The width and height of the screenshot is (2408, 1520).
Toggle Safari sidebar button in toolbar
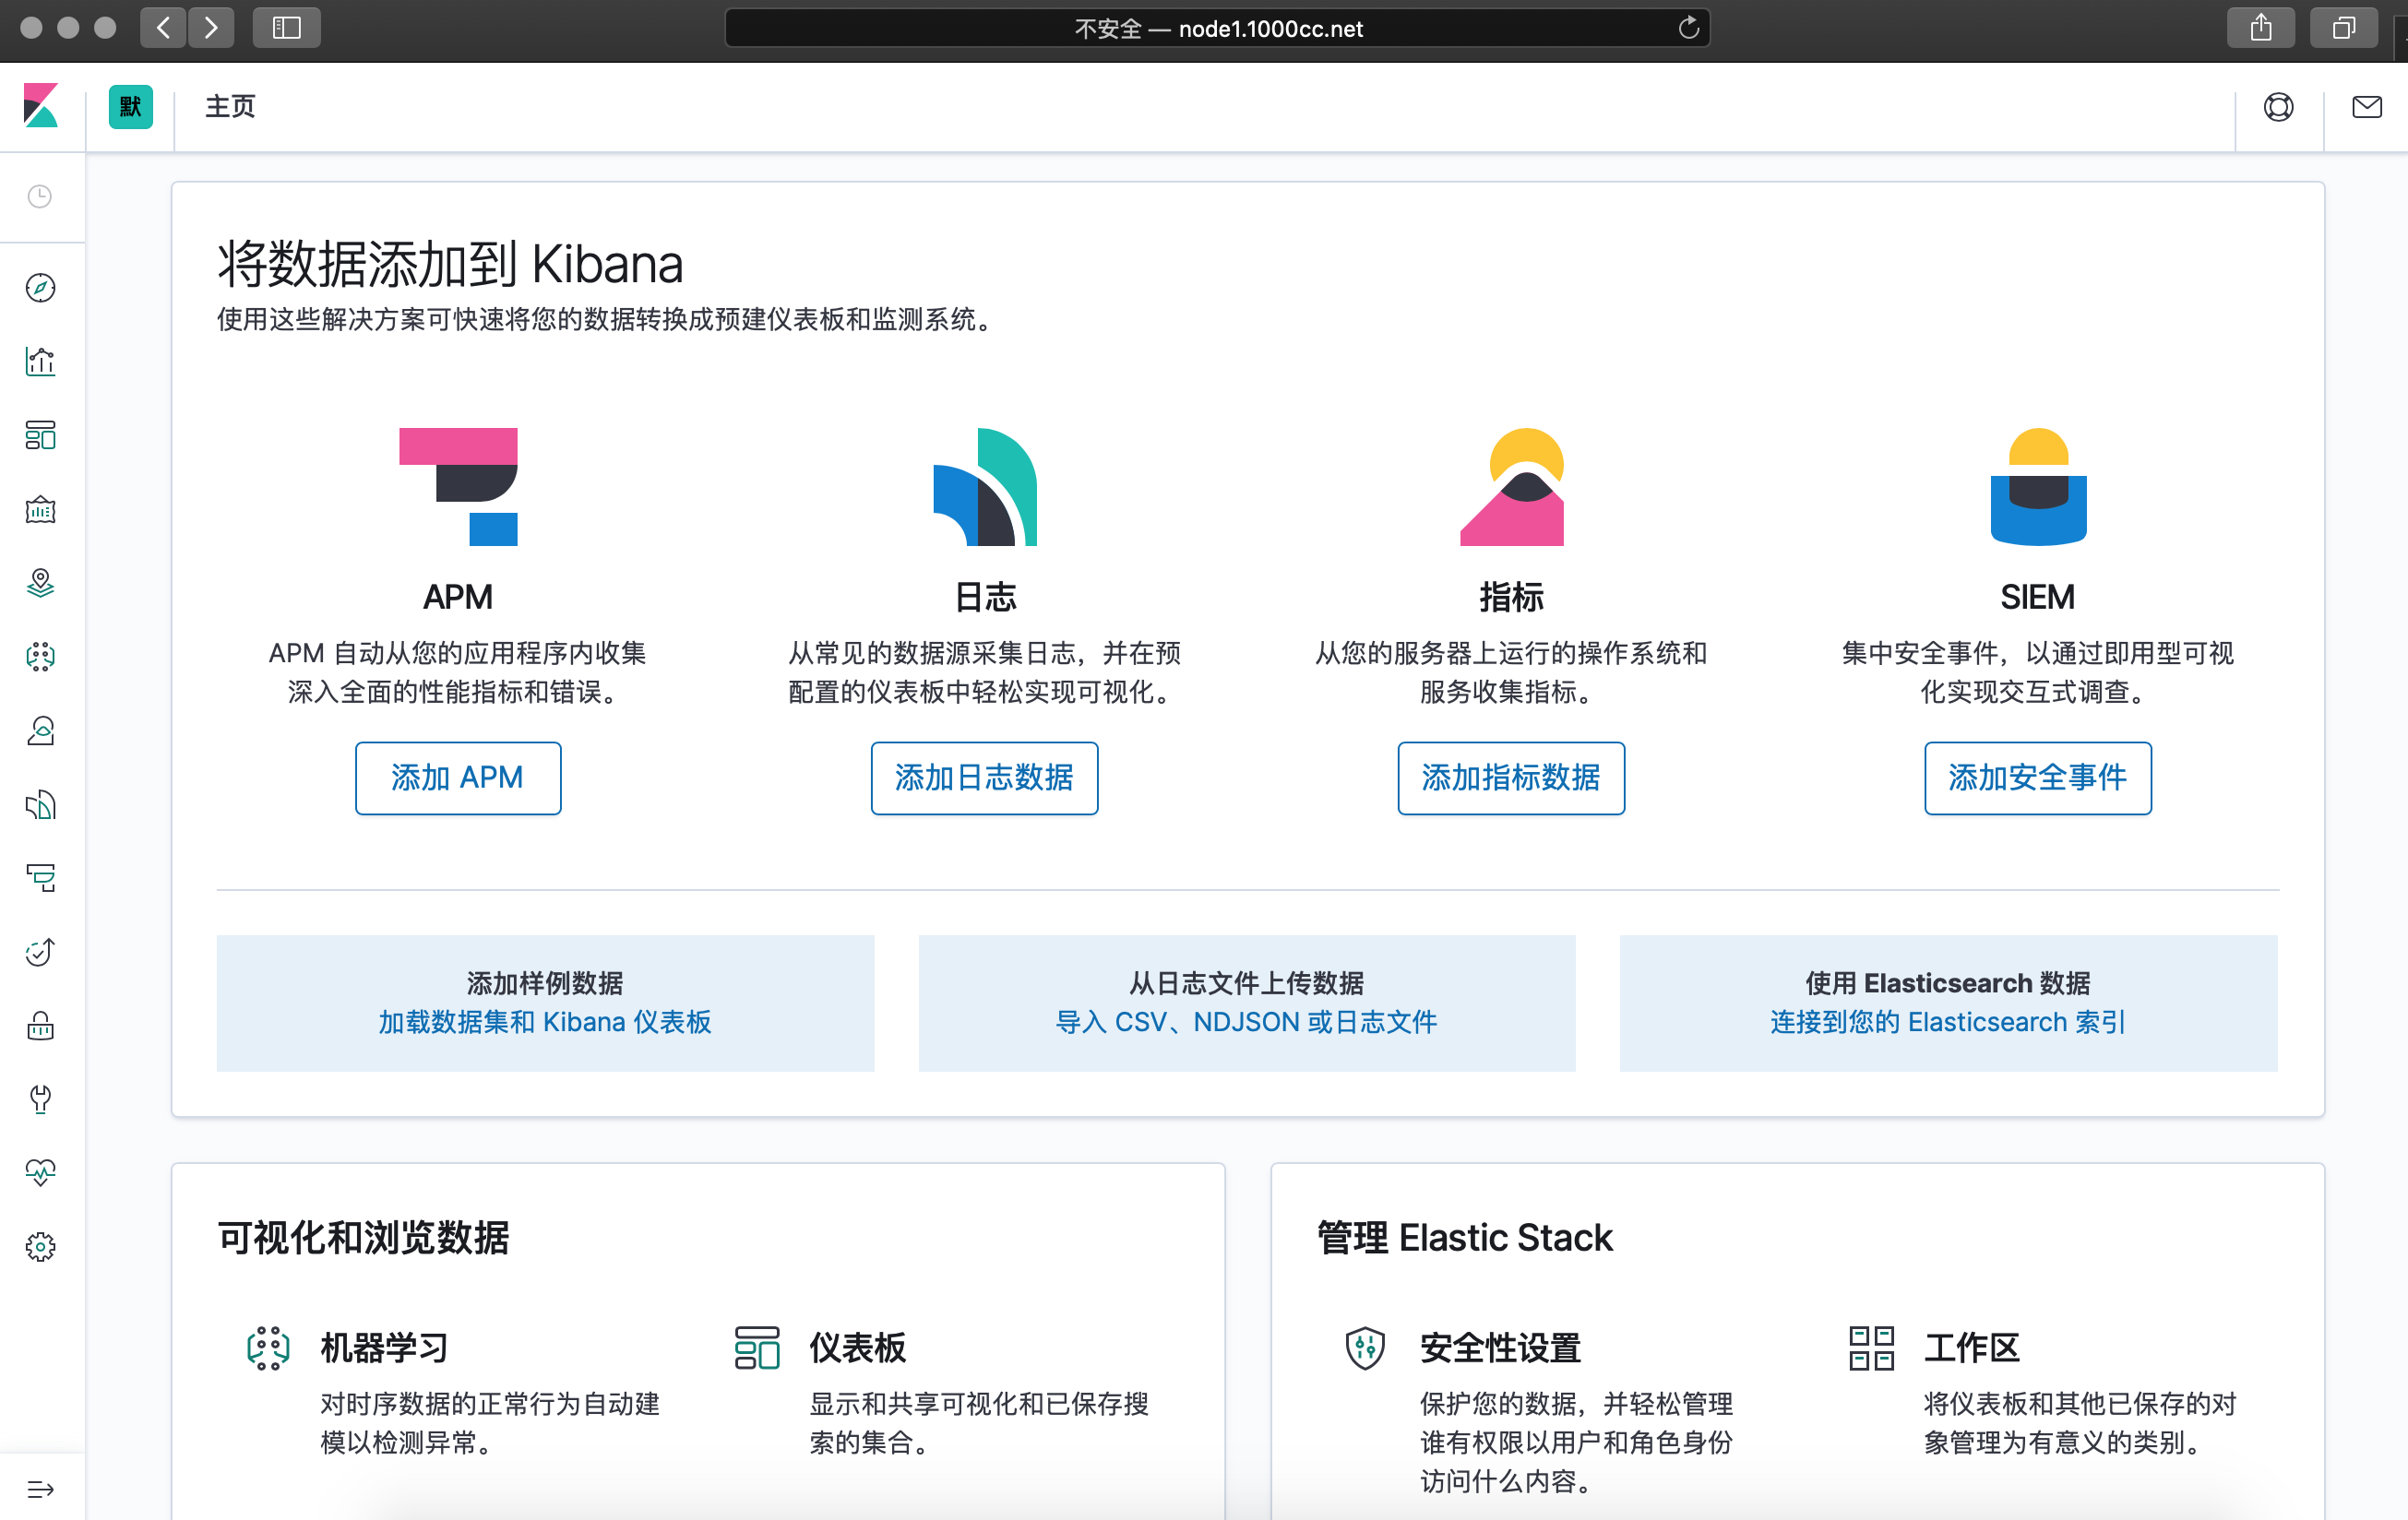(x=286, y=28)
